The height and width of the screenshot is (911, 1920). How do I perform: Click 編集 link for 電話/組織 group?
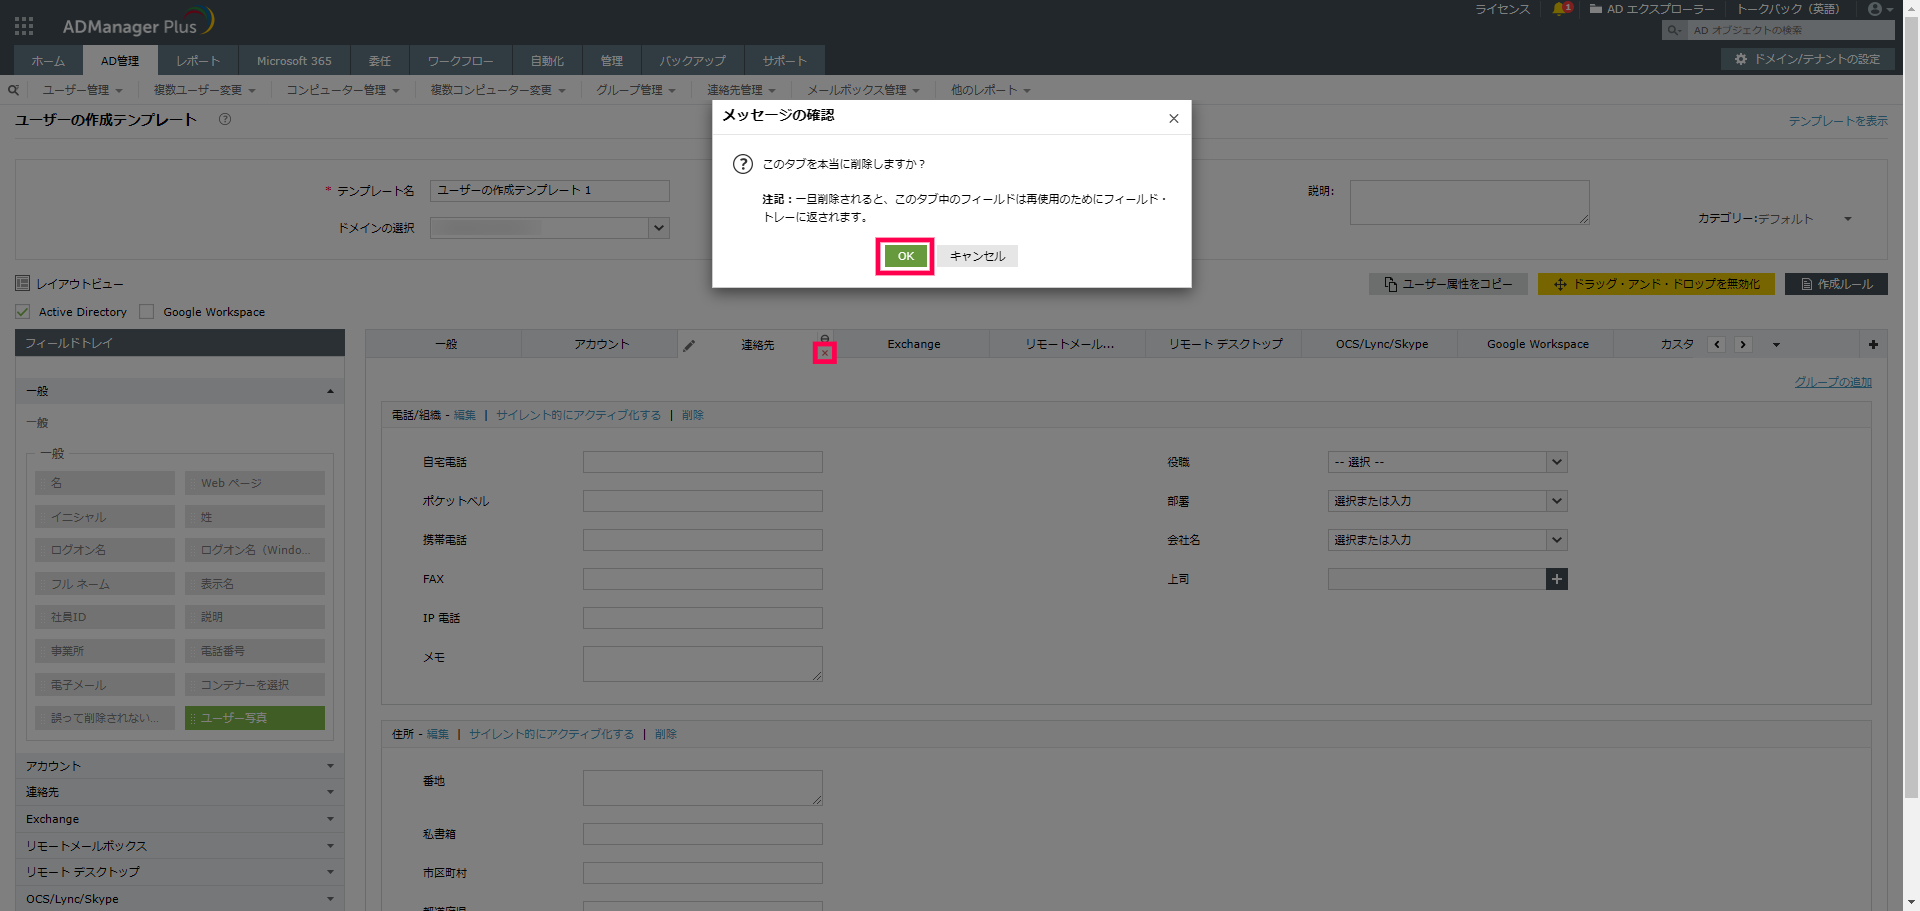pos(465,415)
